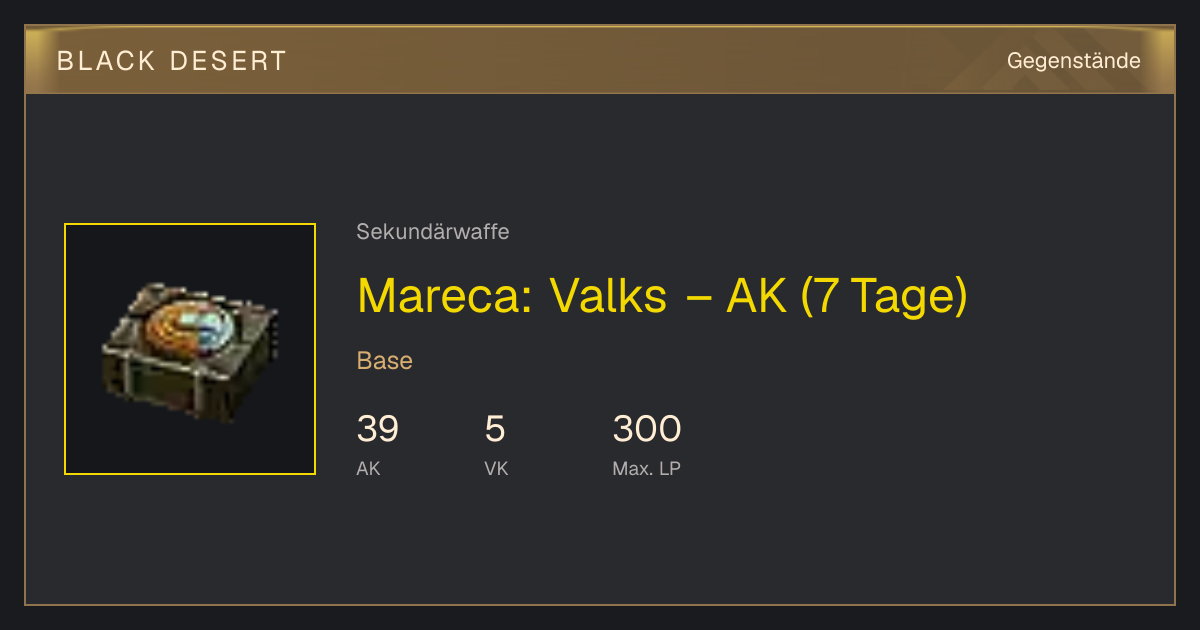This screenshot has height=630, width=1200.
Task: Click the 39 attack value
Action: [378, 429]
